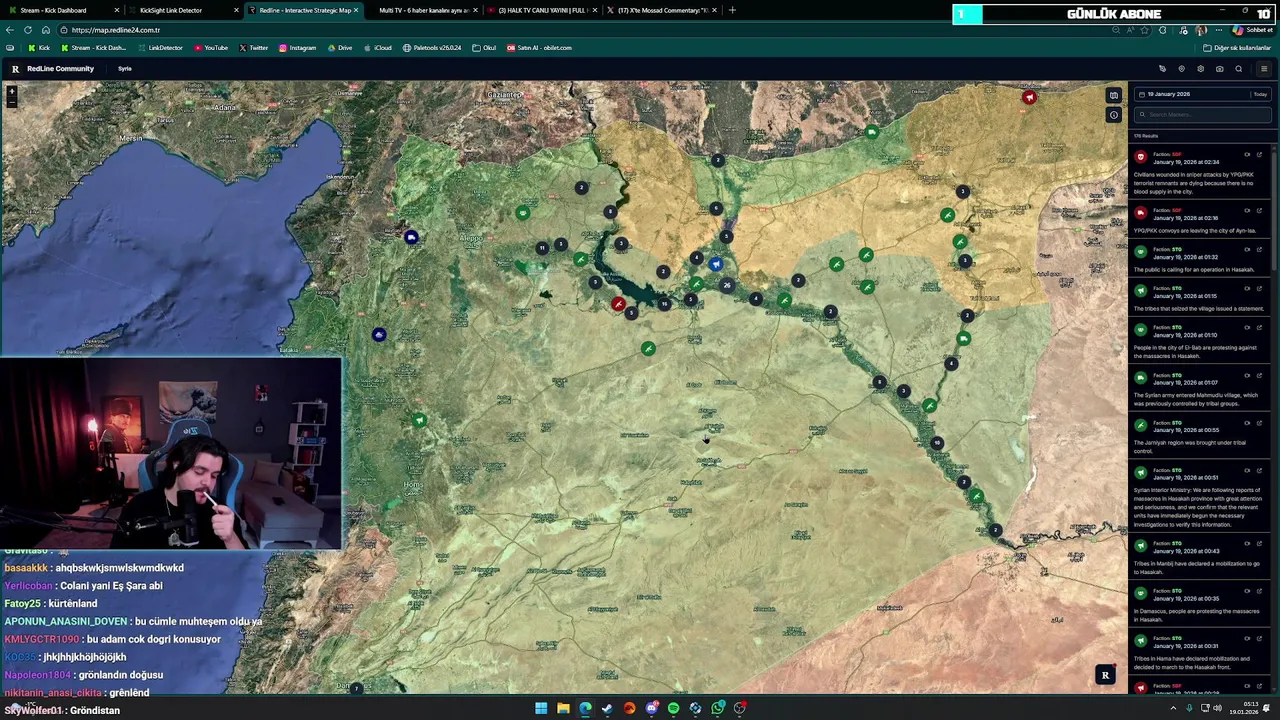Screen dimensions: 1280x720
Task: Open the hamburger menu in RedLine header
Action: 1264,69
